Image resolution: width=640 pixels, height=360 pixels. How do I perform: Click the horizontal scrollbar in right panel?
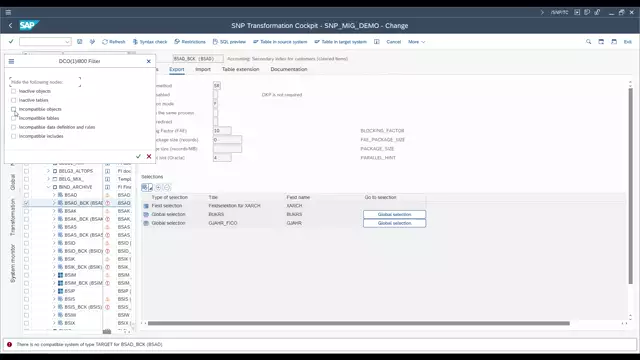(x=358, y=323)
